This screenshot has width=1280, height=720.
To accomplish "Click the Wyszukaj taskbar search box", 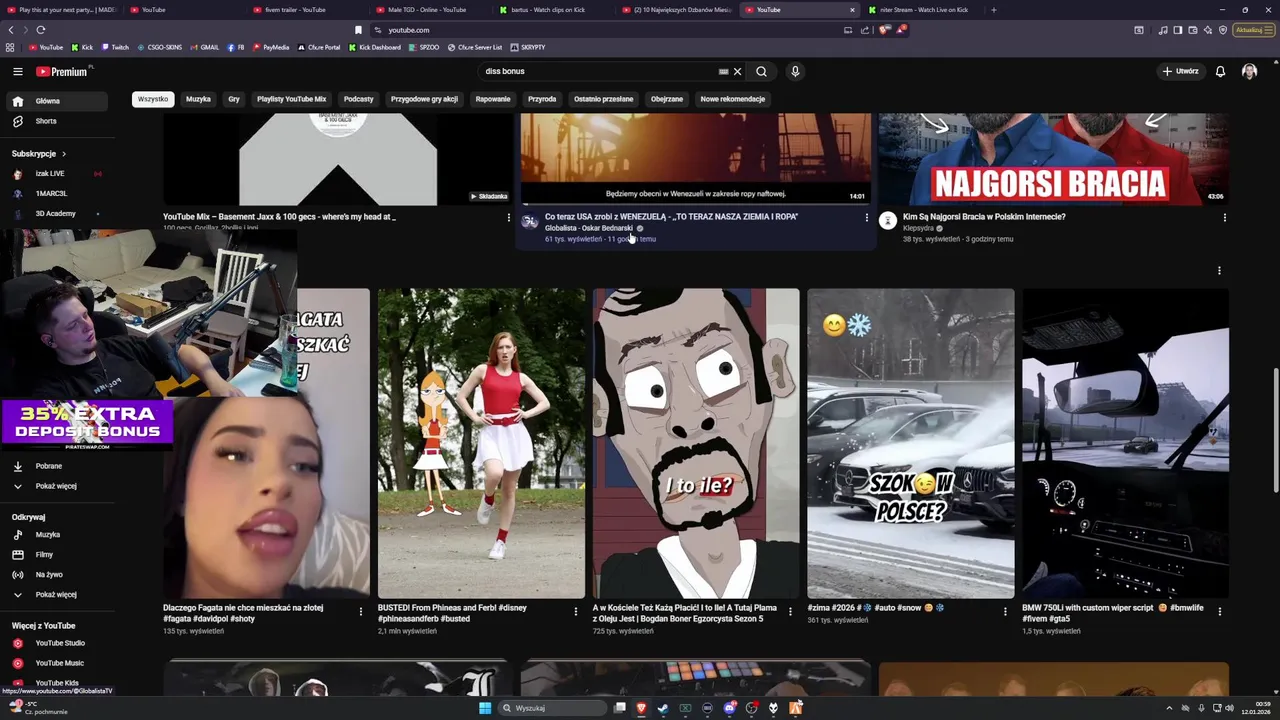I will click(553, 708).
